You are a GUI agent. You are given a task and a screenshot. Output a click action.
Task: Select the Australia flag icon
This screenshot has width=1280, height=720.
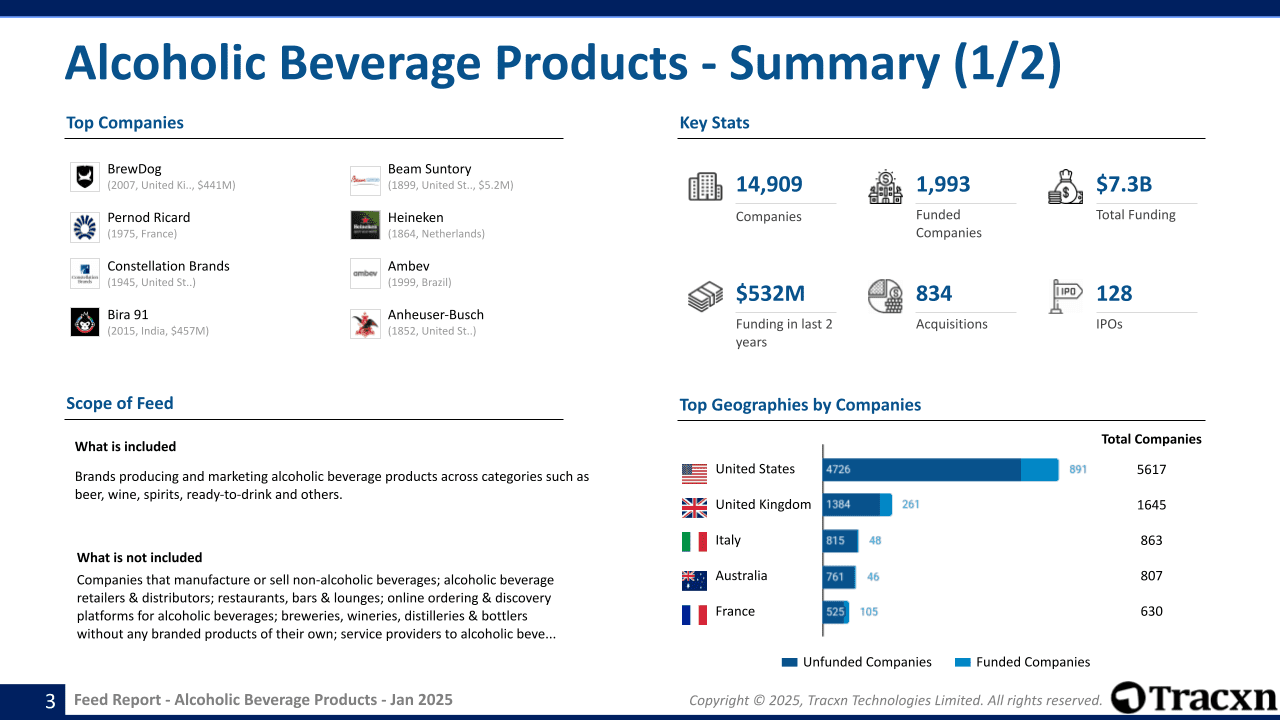point(693,577)
